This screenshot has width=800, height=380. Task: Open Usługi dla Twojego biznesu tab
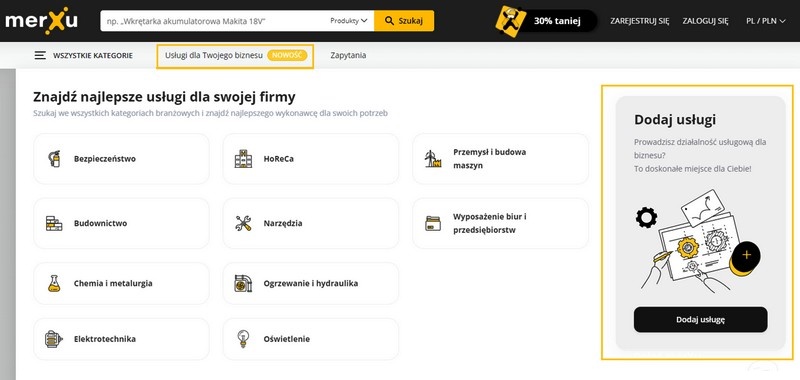(235, 56)
